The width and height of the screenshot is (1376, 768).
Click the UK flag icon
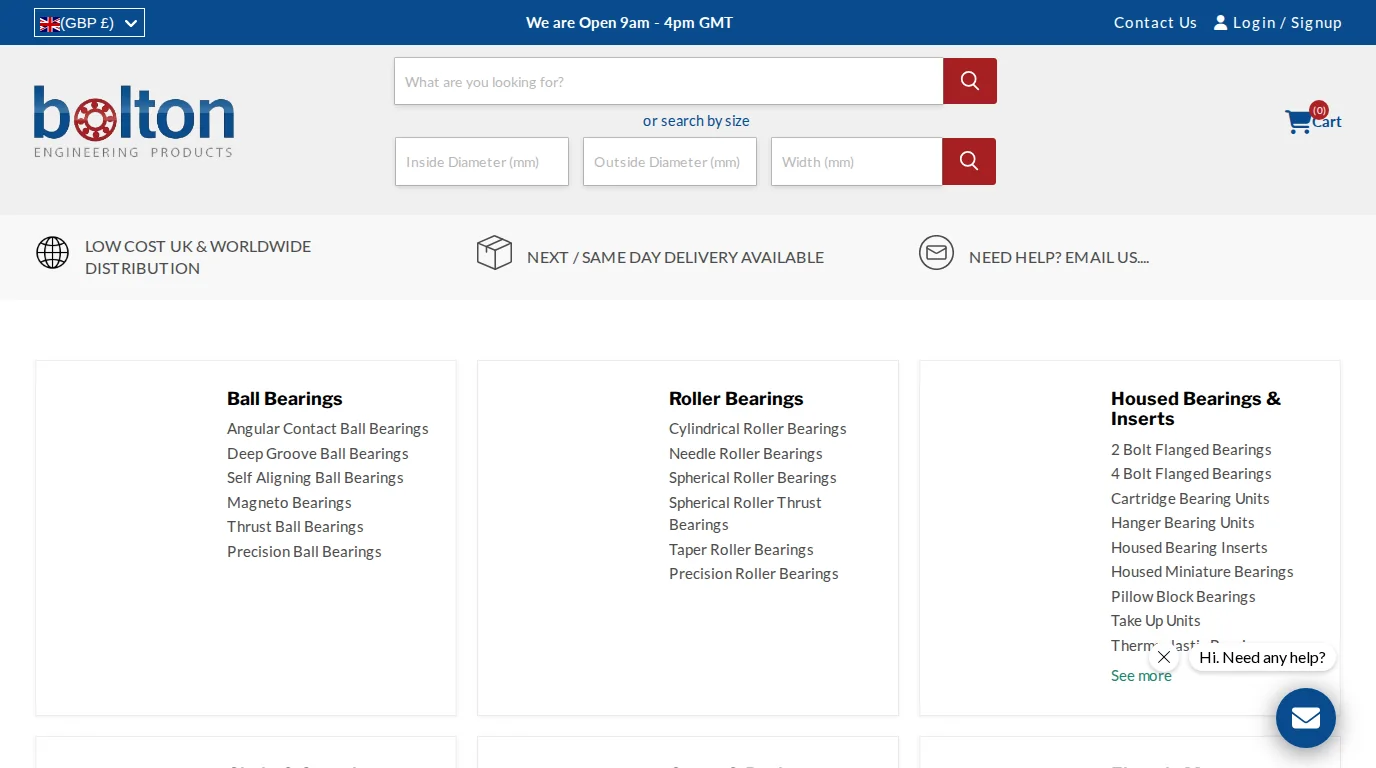coord(50,23)
